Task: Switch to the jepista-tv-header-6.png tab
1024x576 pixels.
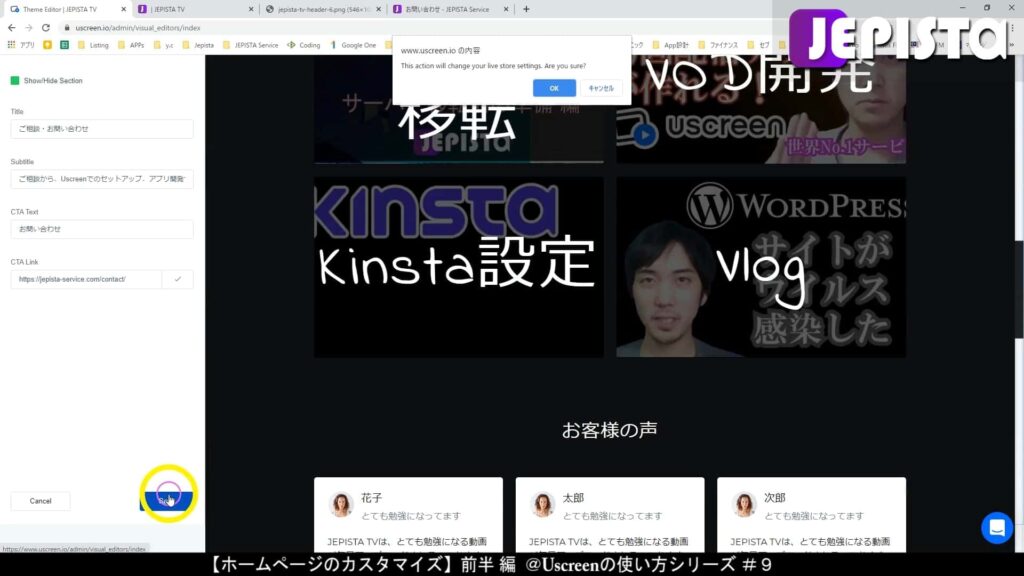Action: [x=323, y=9]
